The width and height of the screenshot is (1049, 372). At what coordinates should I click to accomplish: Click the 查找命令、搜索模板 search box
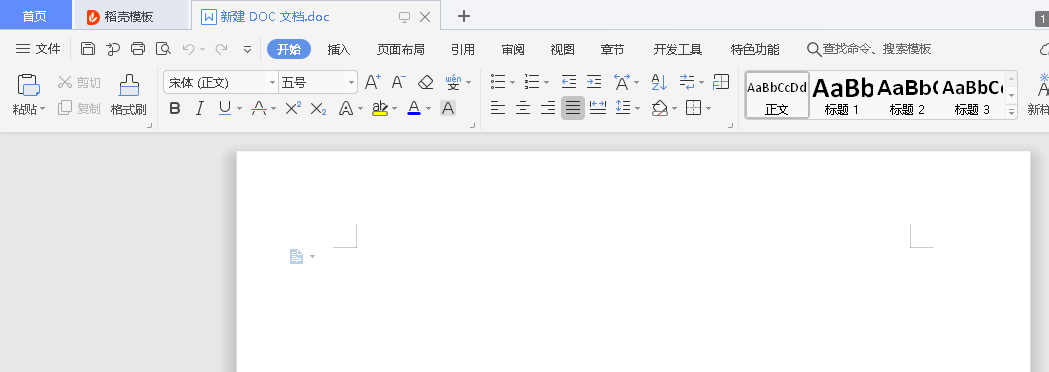coord(870,49)
